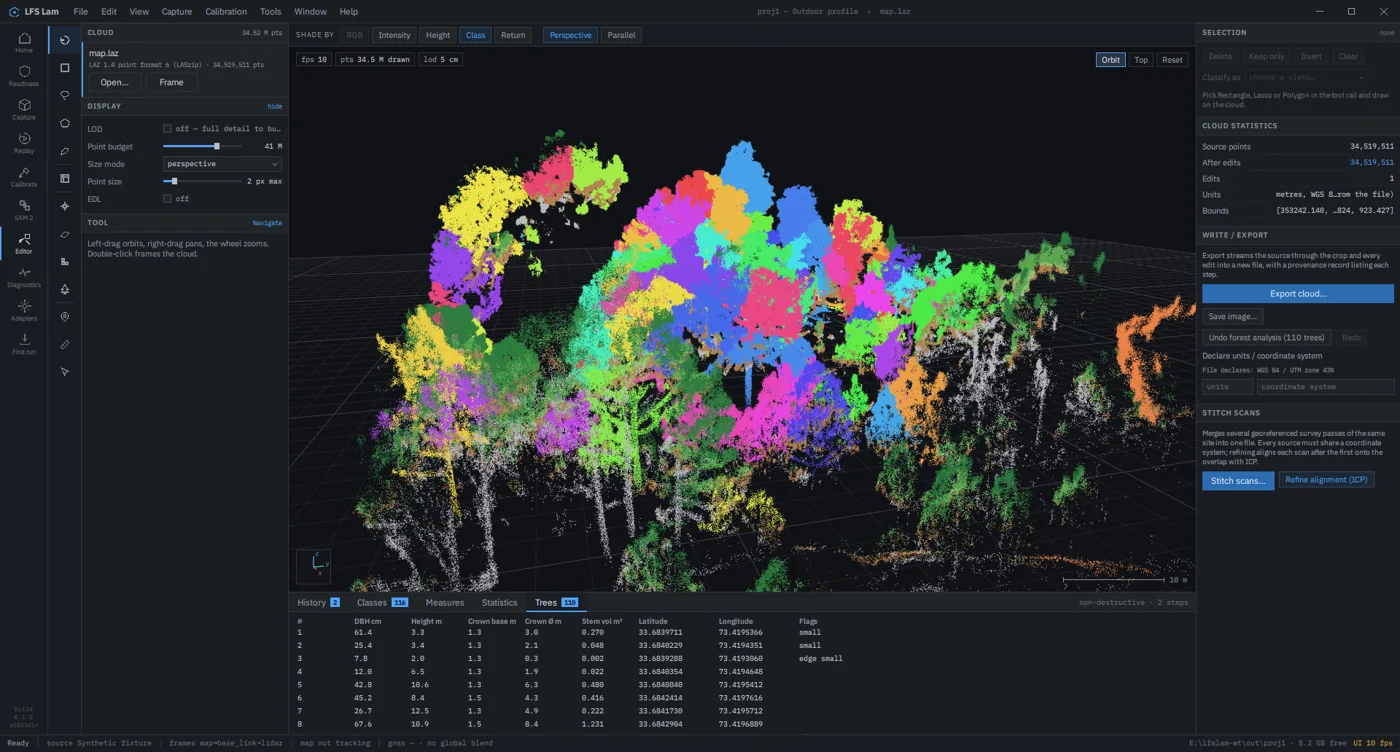Go to the Readiness shield icon
Screen dimensions: 1400x752
24,76
